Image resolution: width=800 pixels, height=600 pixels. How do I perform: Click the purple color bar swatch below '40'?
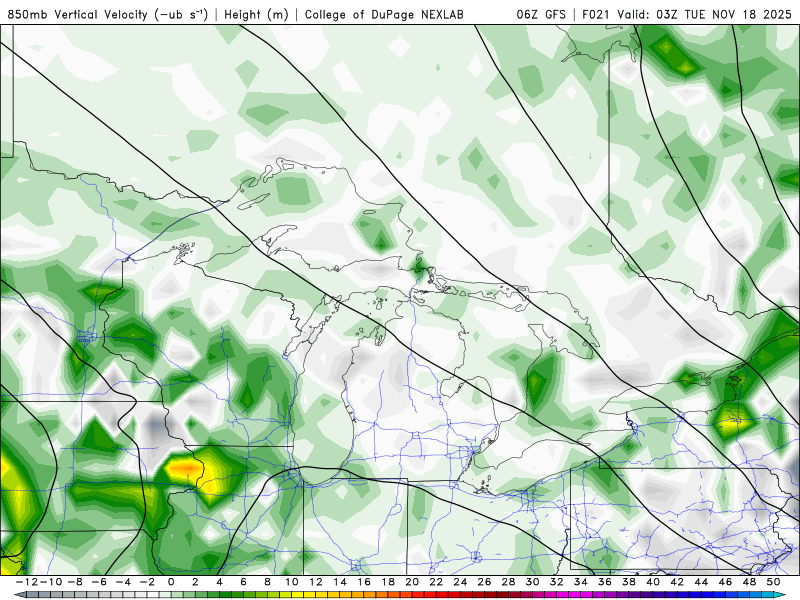point(659,595)
